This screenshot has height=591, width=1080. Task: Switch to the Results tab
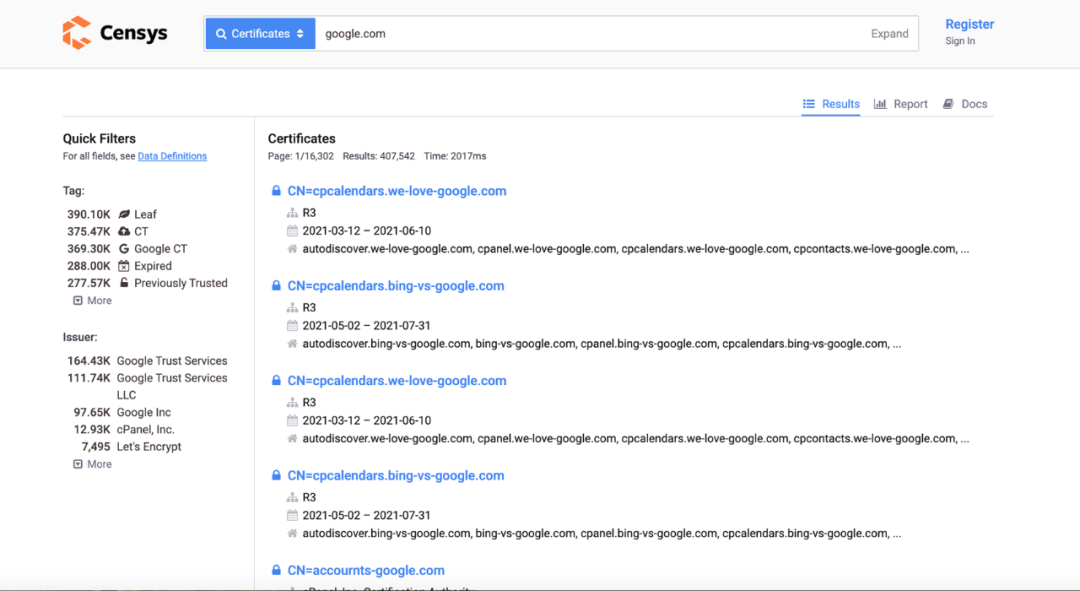(x=831, y=104)
